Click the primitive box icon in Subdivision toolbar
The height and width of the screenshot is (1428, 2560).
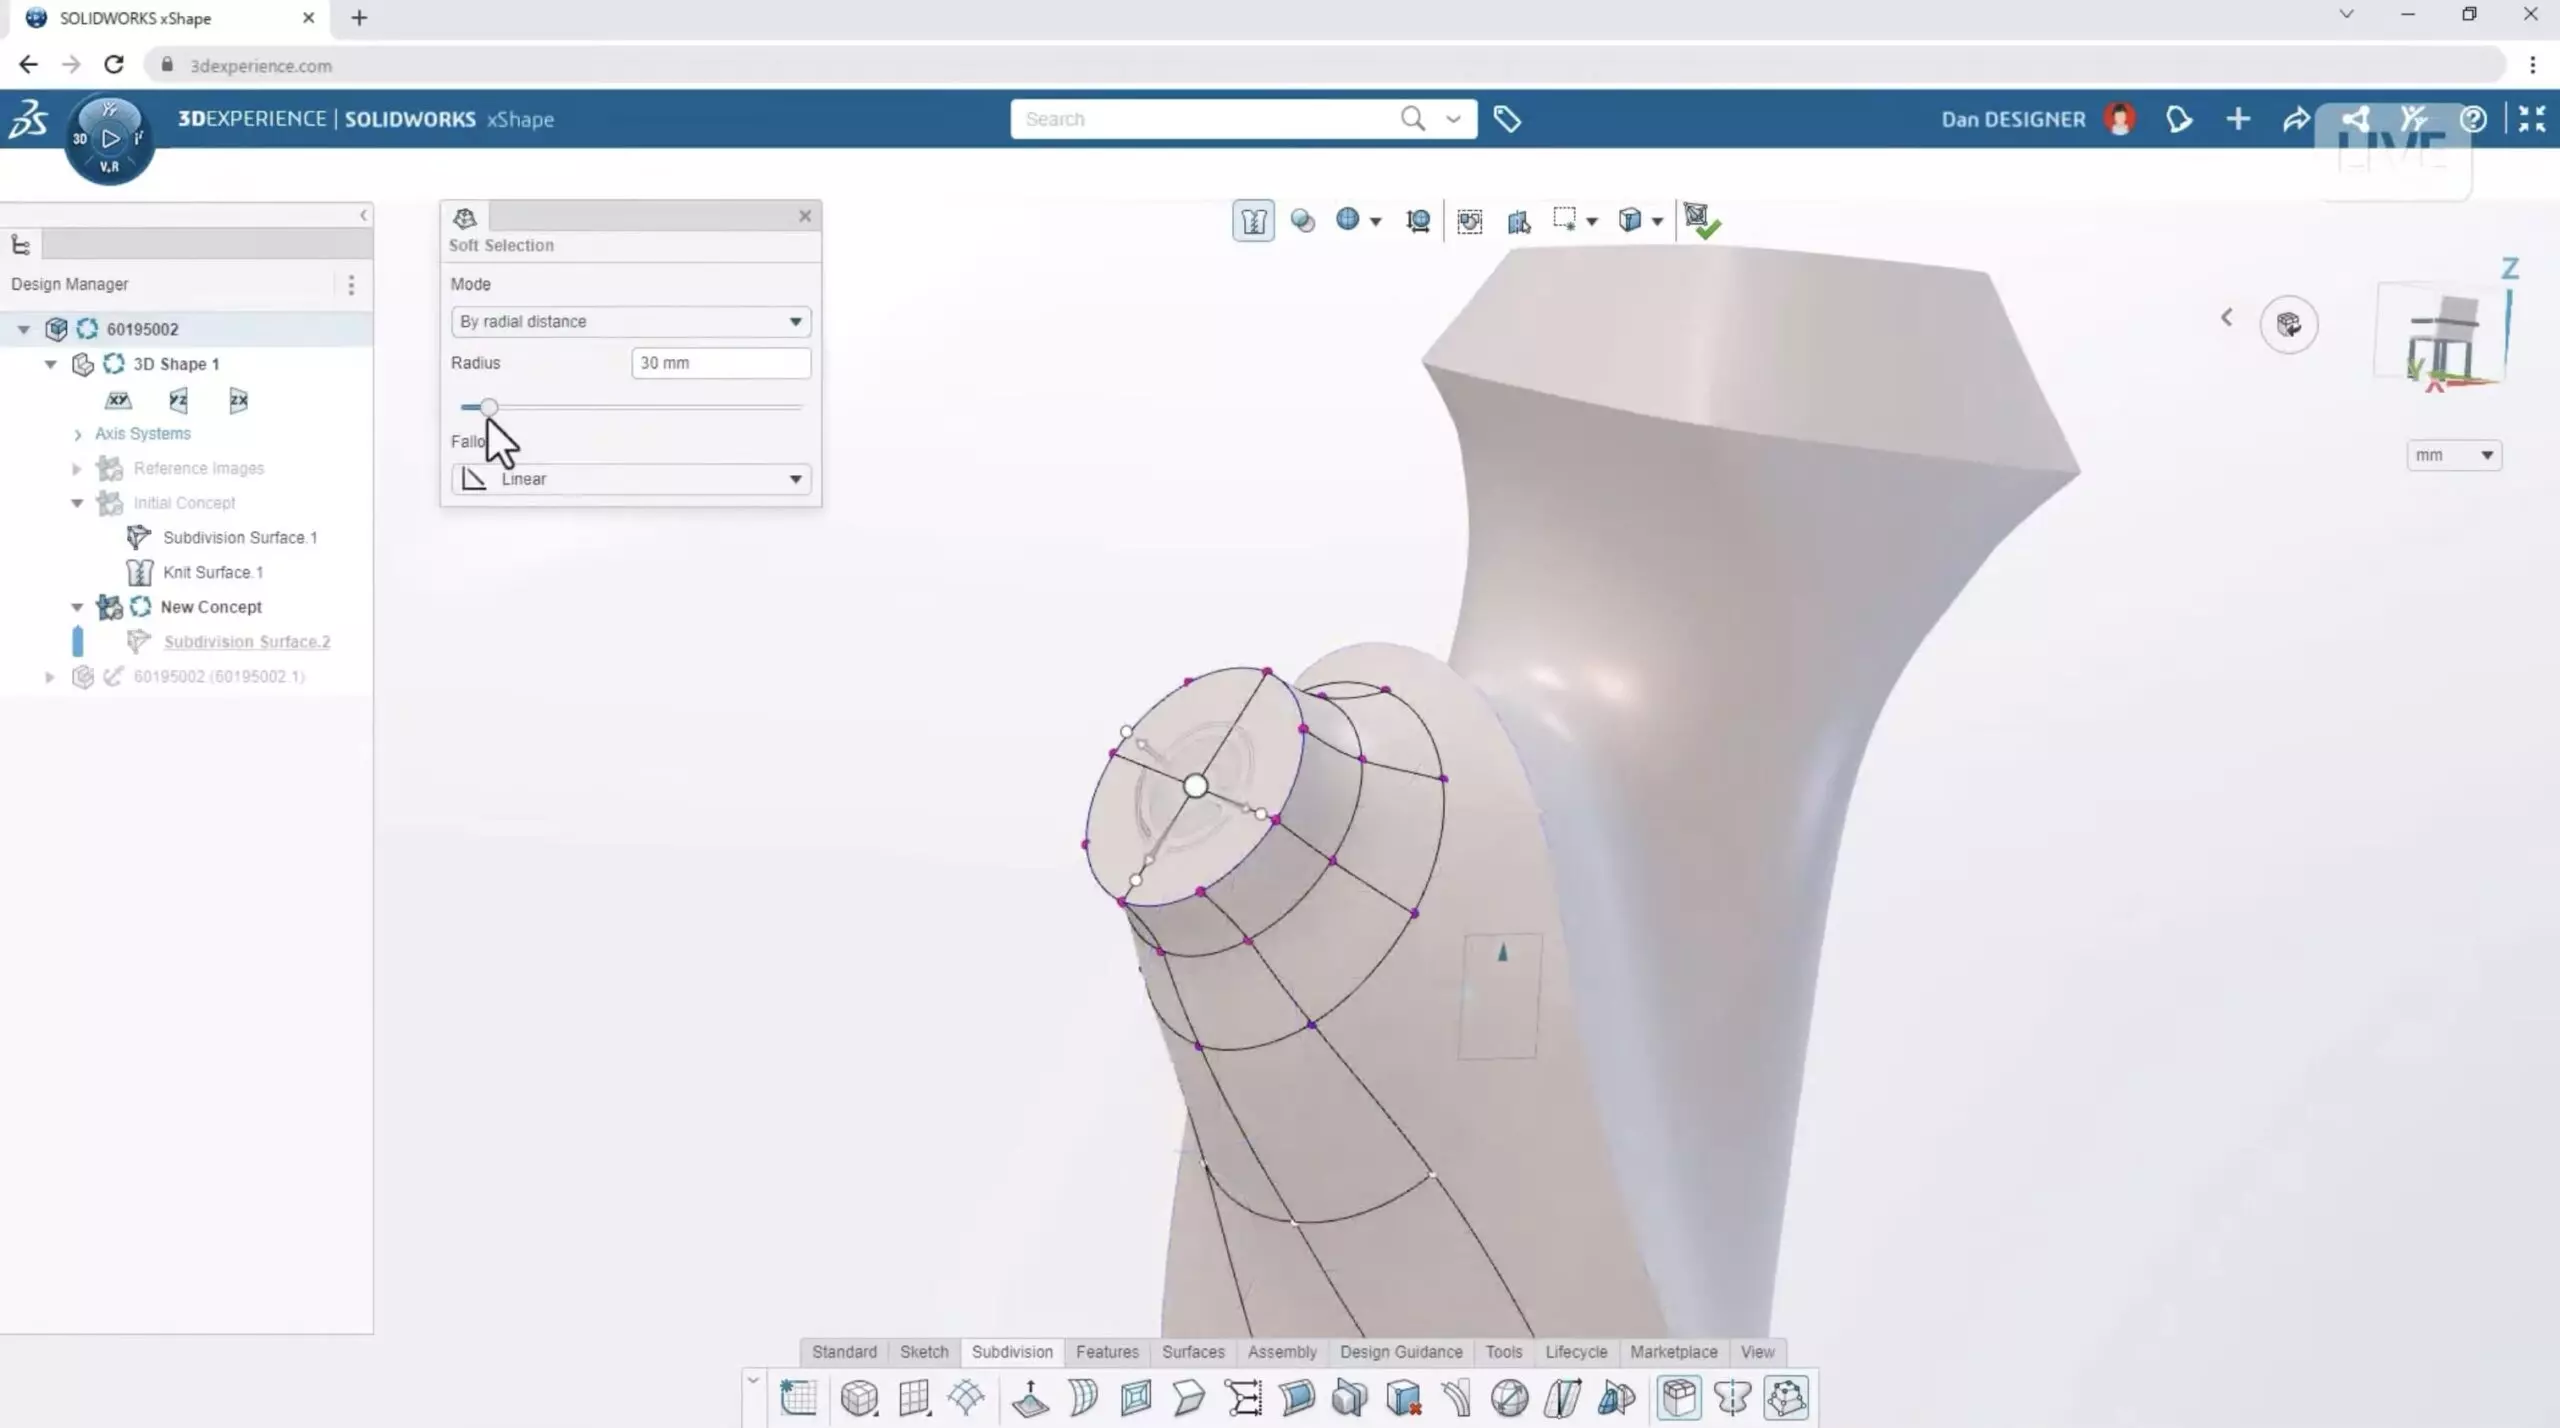tap(859, 1398)
